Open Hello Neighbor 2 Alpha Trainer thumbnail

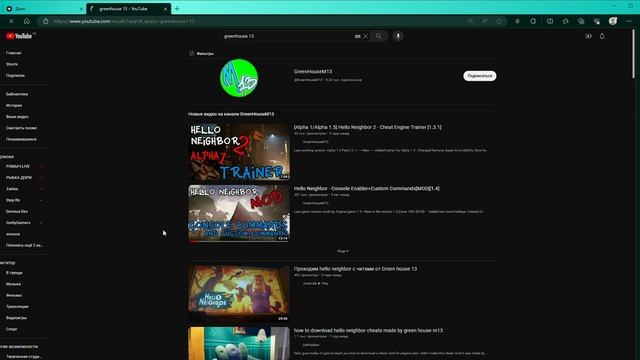[x=239, y=152]
